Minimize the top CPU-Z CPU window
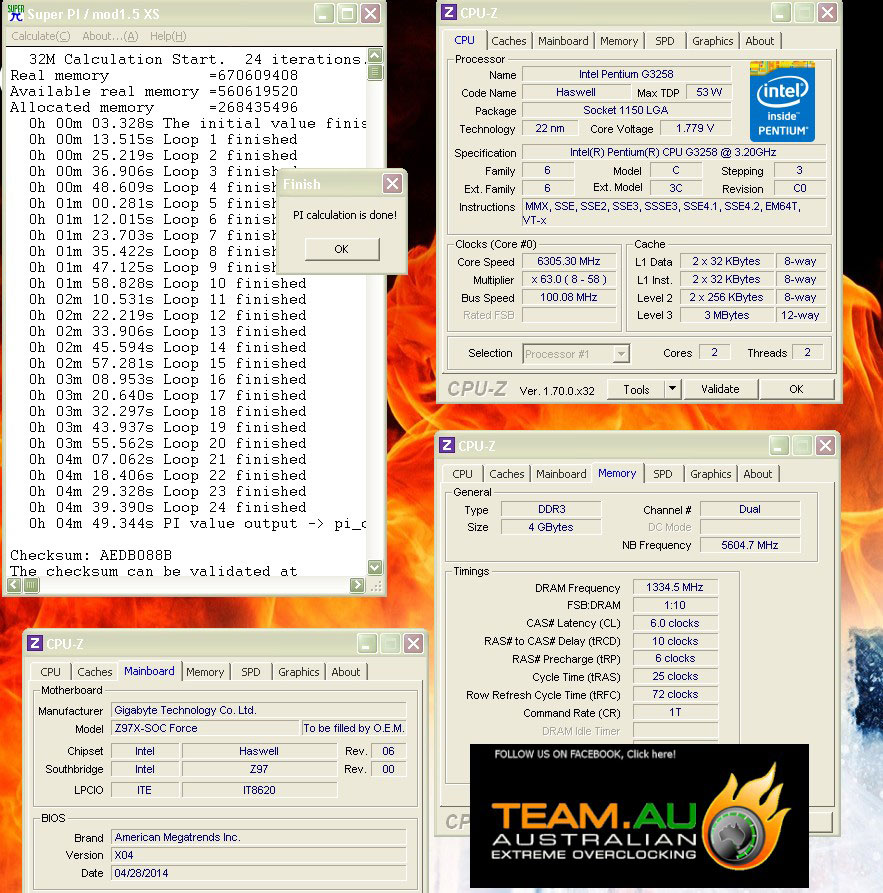This screenshot has height=893, width=883. pos(781,12)
